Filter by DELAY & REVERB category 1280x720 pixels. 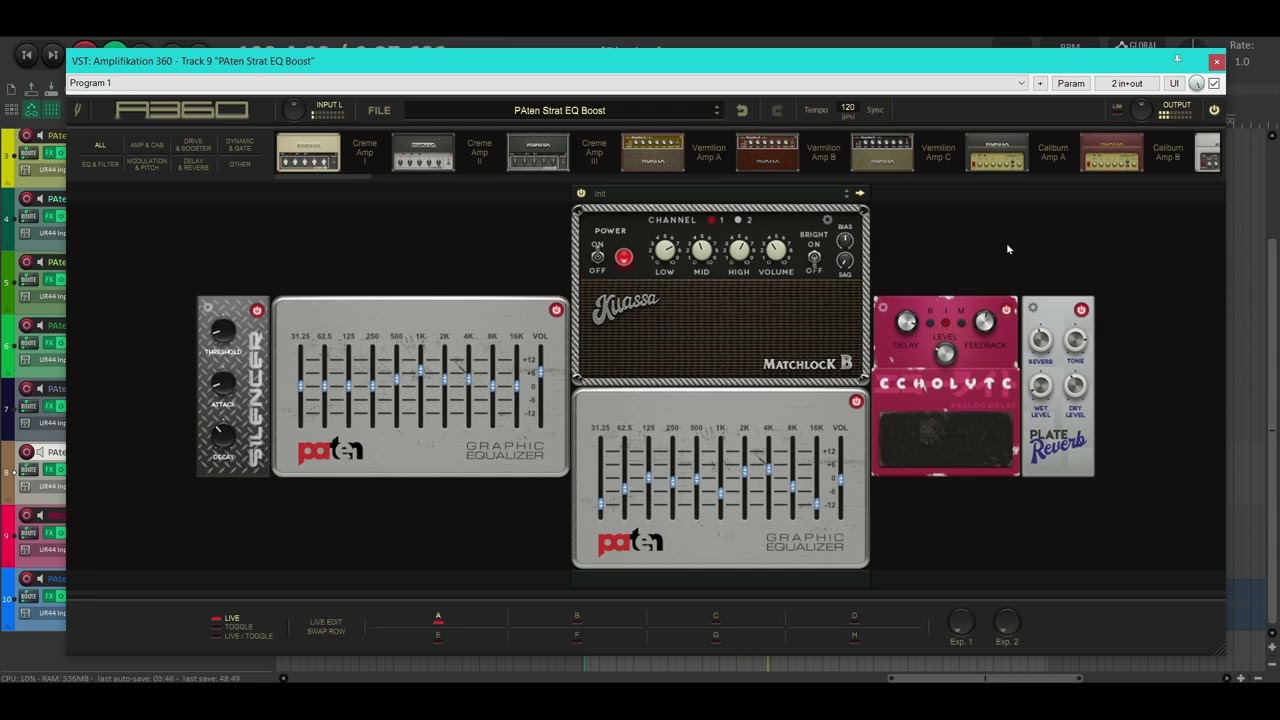tap(194, 164)
